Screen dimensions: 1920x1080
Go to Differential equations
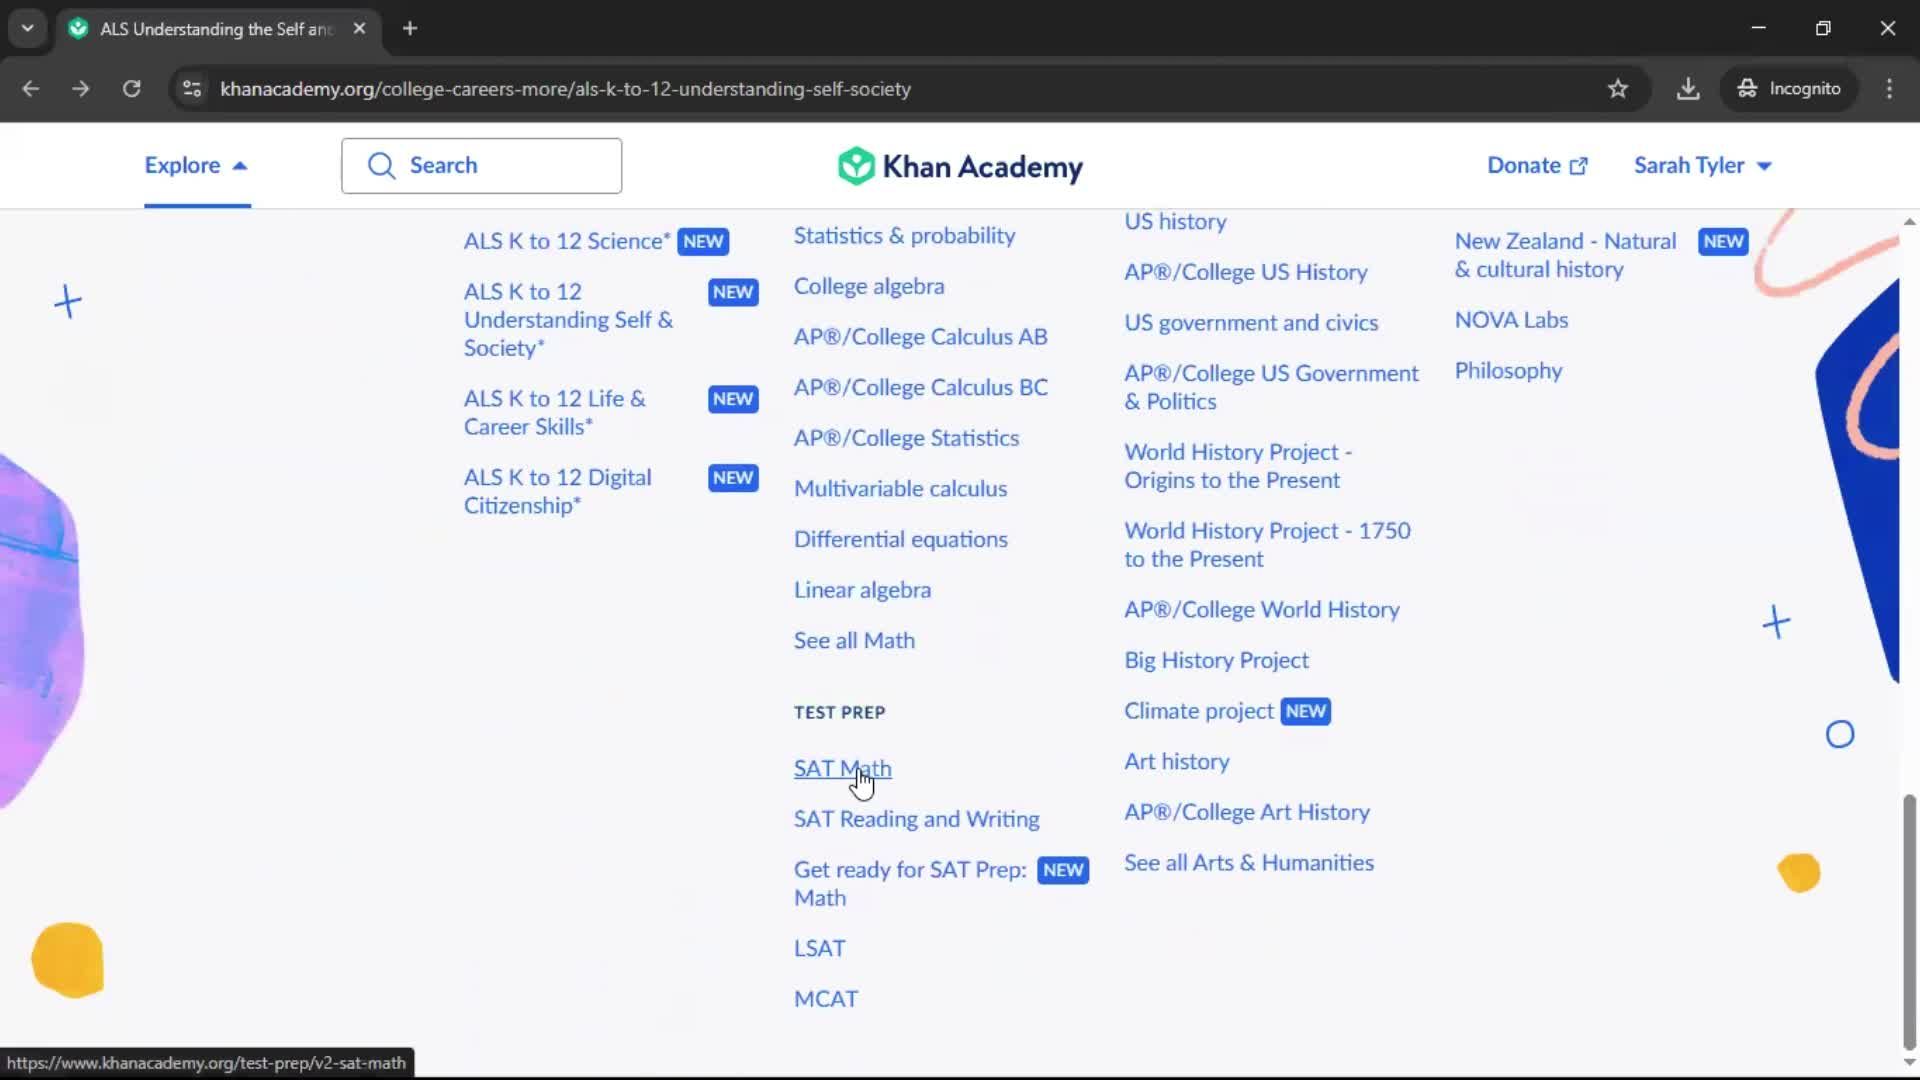(900, 540)
